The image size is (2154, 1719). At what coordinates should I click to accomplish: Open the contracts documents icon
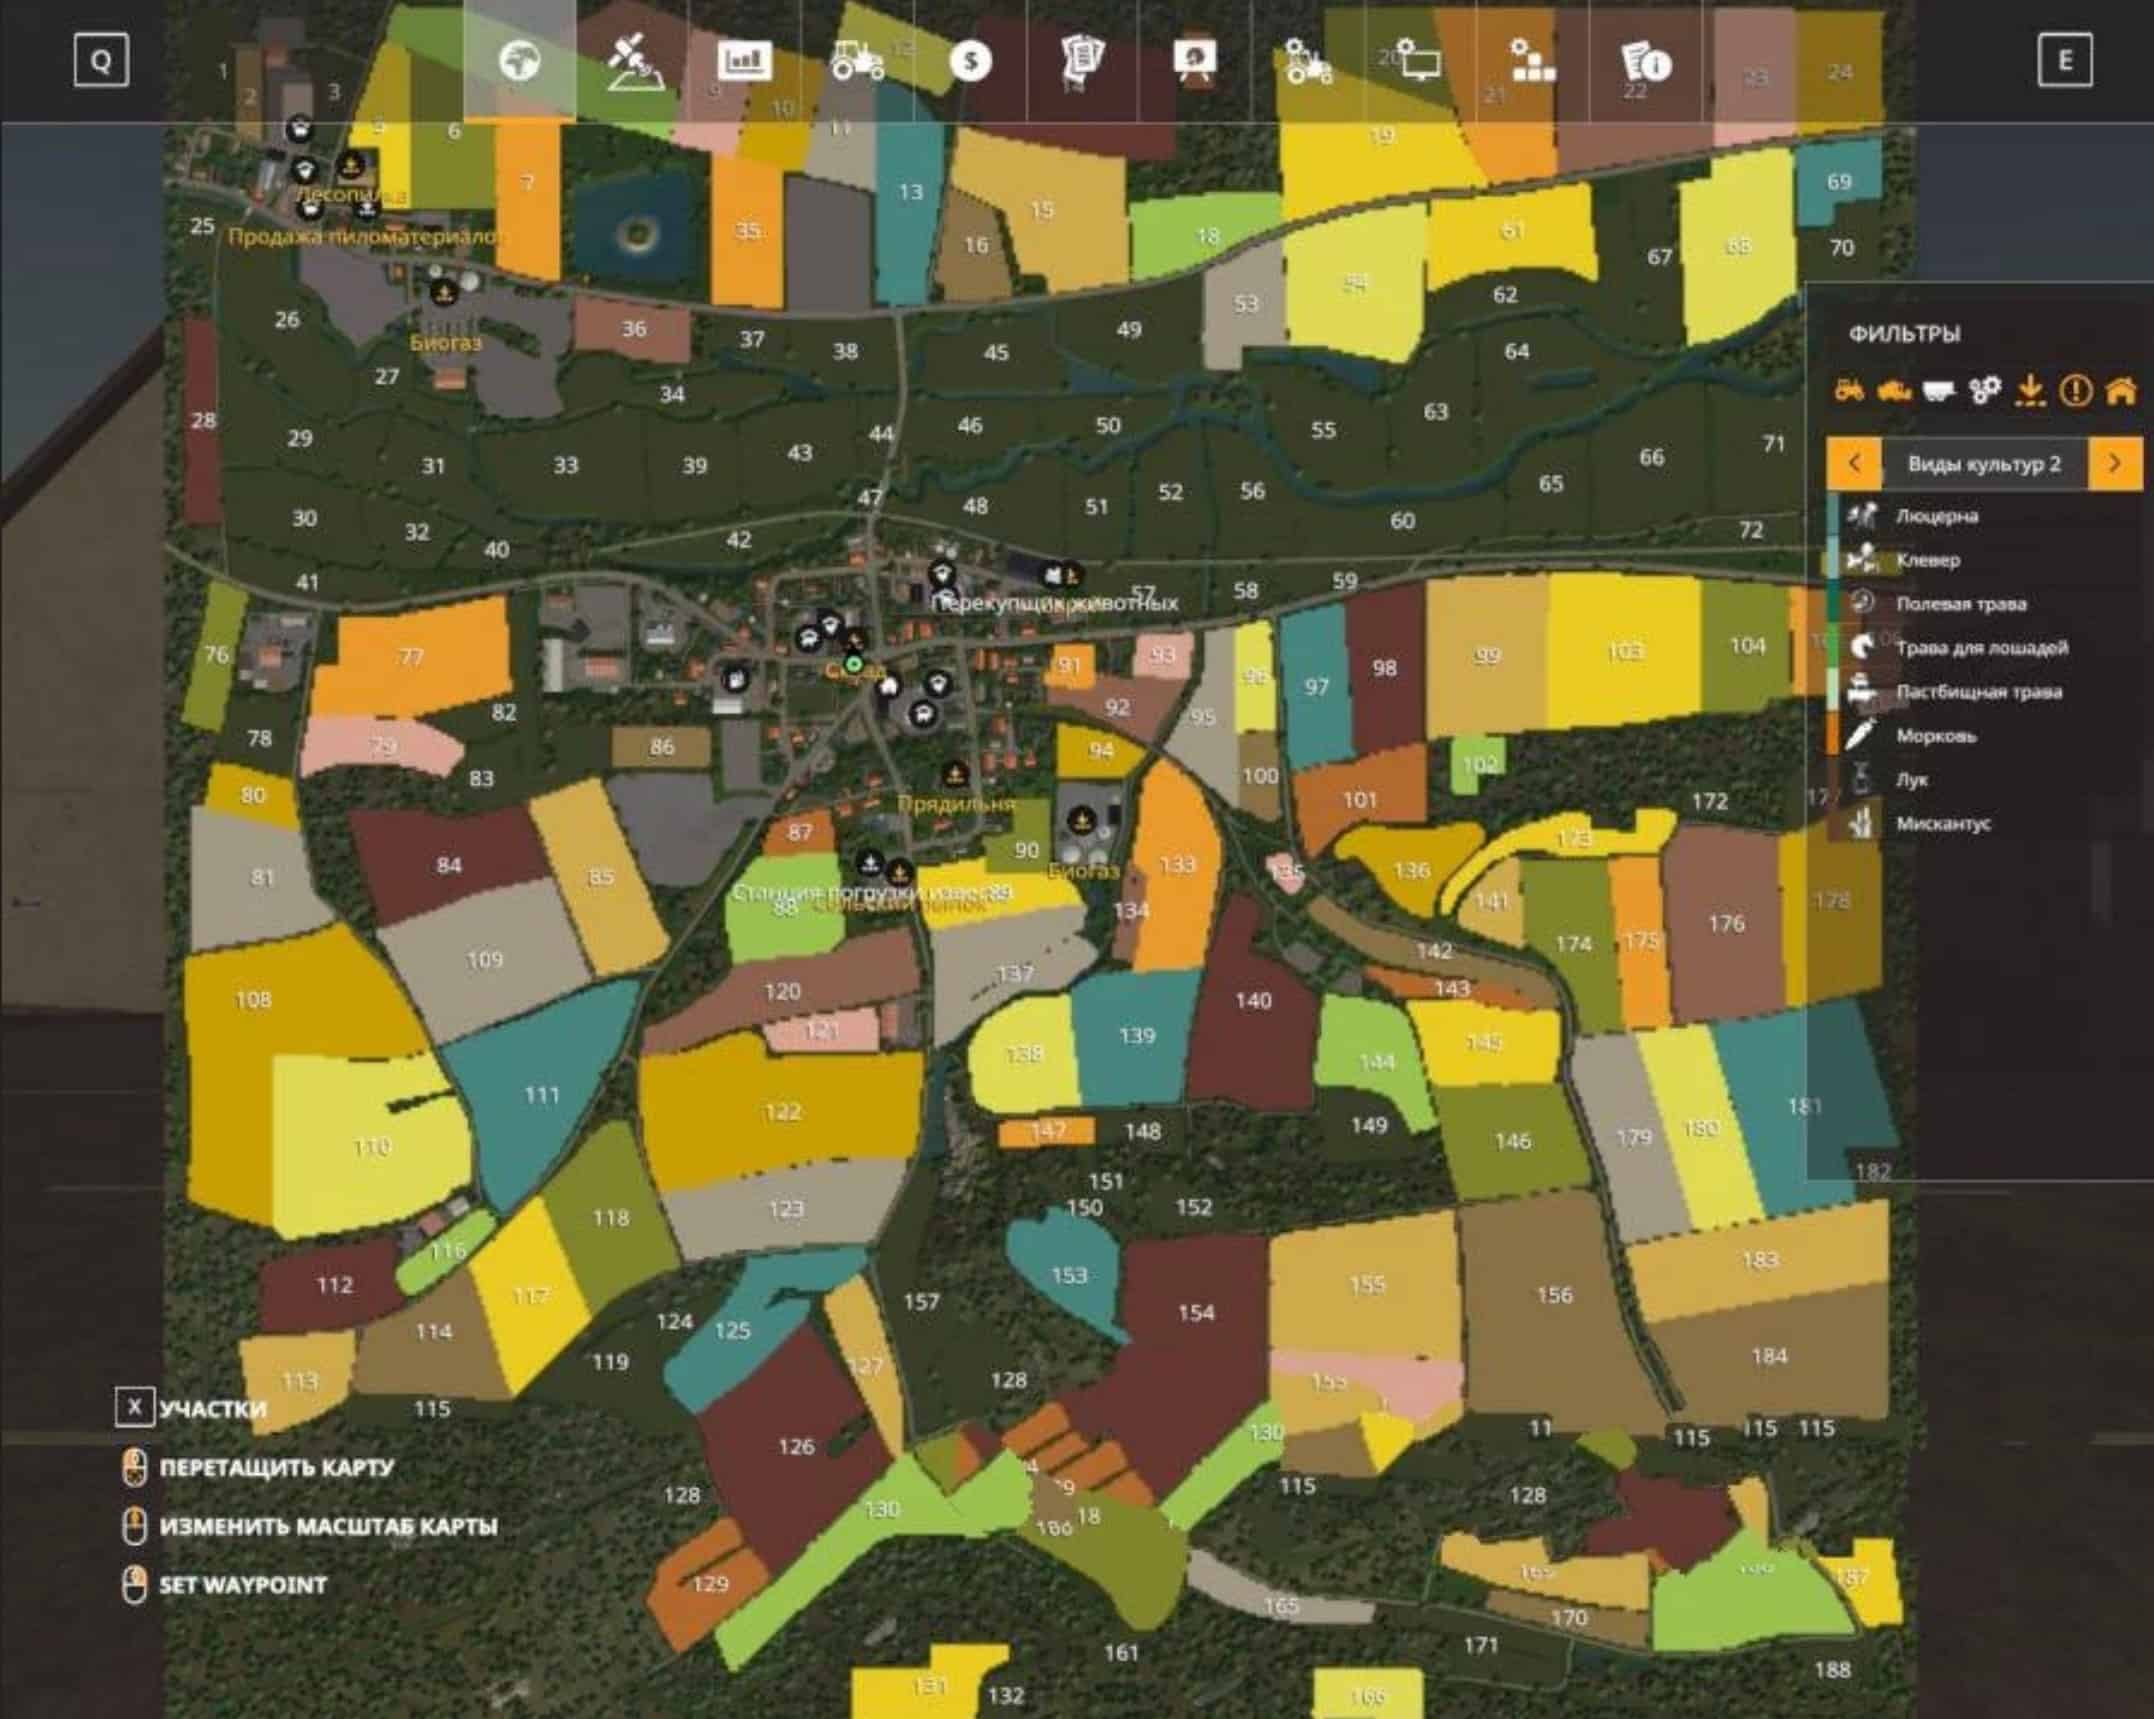point(1082,61)
